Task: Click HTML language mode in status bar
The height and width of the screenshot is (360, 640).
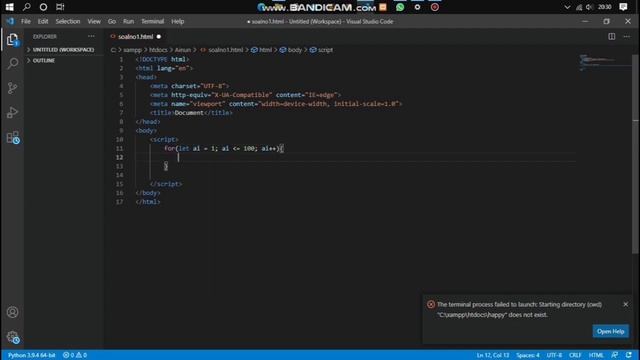Action: click(x=596, y=355)
